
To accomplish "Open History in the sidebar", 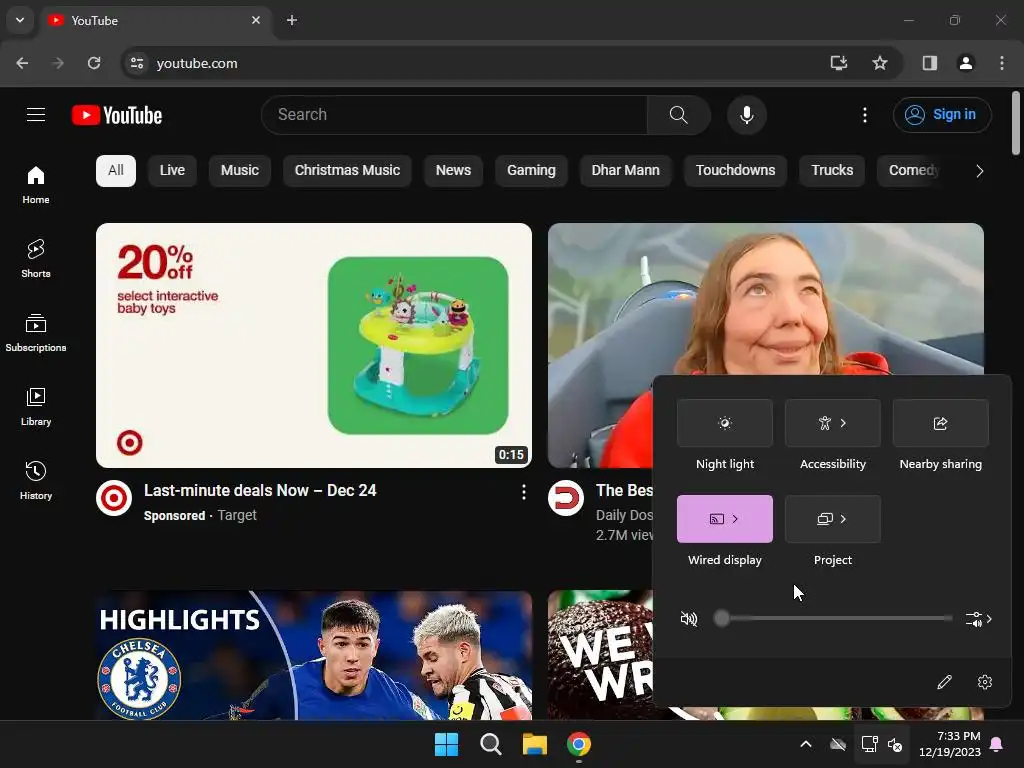I will click(36, 480).
